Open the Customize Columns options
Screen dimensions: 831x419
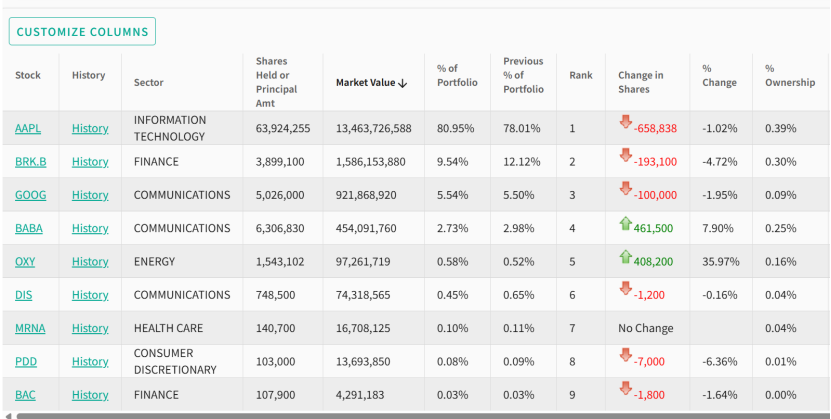click(82, 32)
